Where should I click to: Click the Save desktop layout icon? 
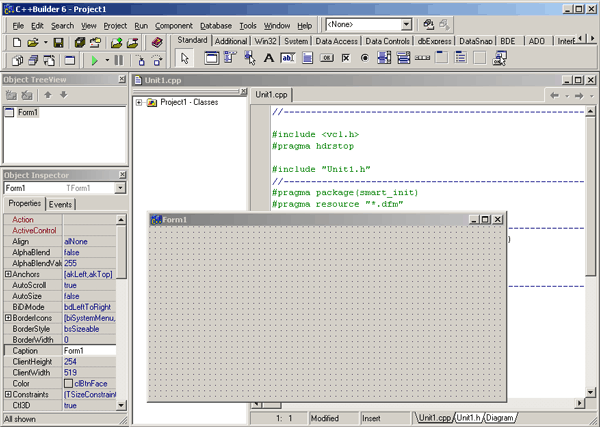tap(429, 24)
